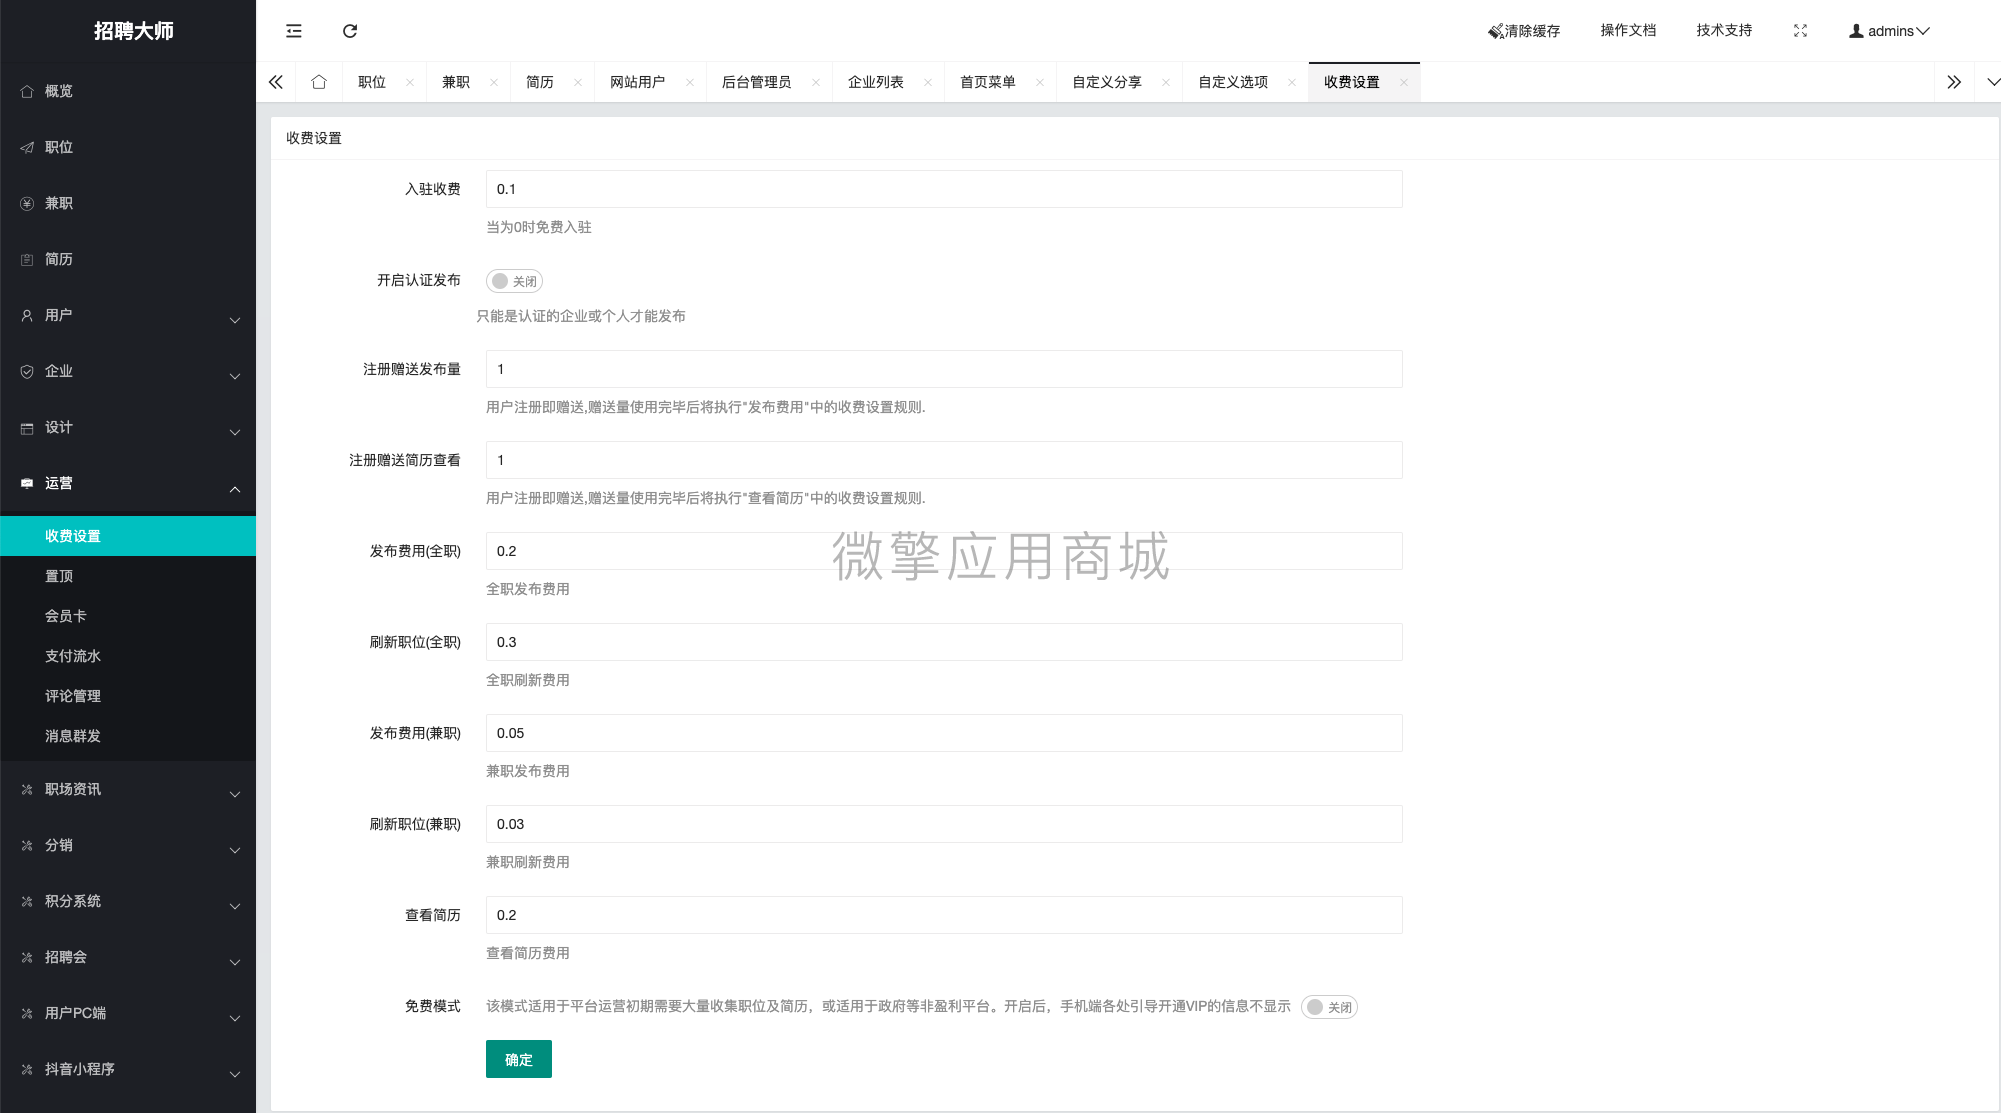Click the 发布费用(全职) input field

(x=944, y=551)
